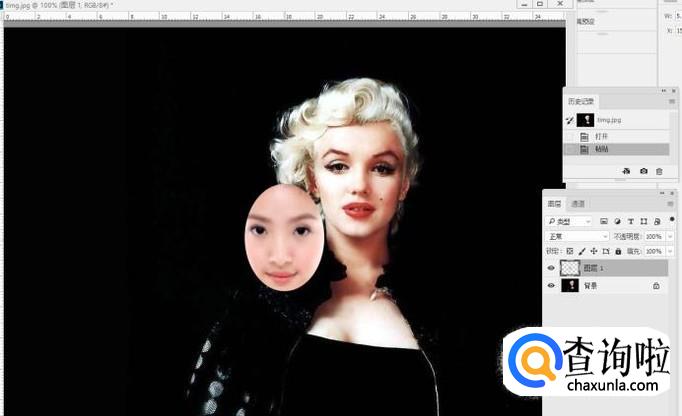This screenshot has height=416, width=682.
Task: Click the opacity 100% field
Action: 654,236
